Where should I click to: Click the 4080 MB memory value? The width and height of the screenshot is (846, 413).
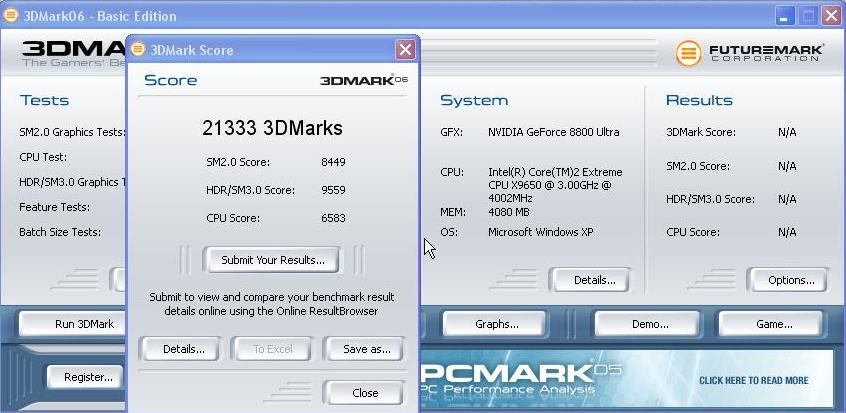tap(508, 212)
